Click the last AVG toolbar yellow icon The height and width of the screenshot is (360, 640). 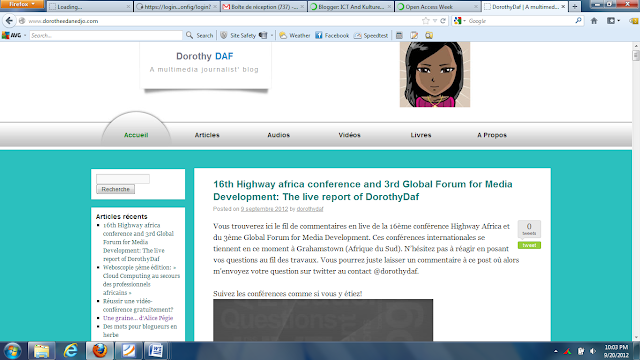[429, 36]
